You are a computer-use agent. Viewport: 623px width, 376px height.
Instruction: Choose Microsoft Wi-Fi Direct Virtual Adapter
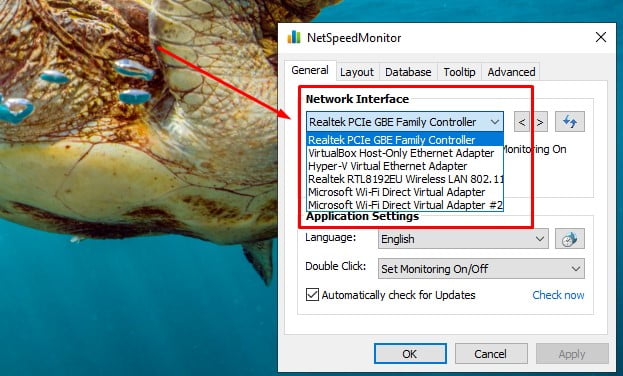(x=405, y=192)
